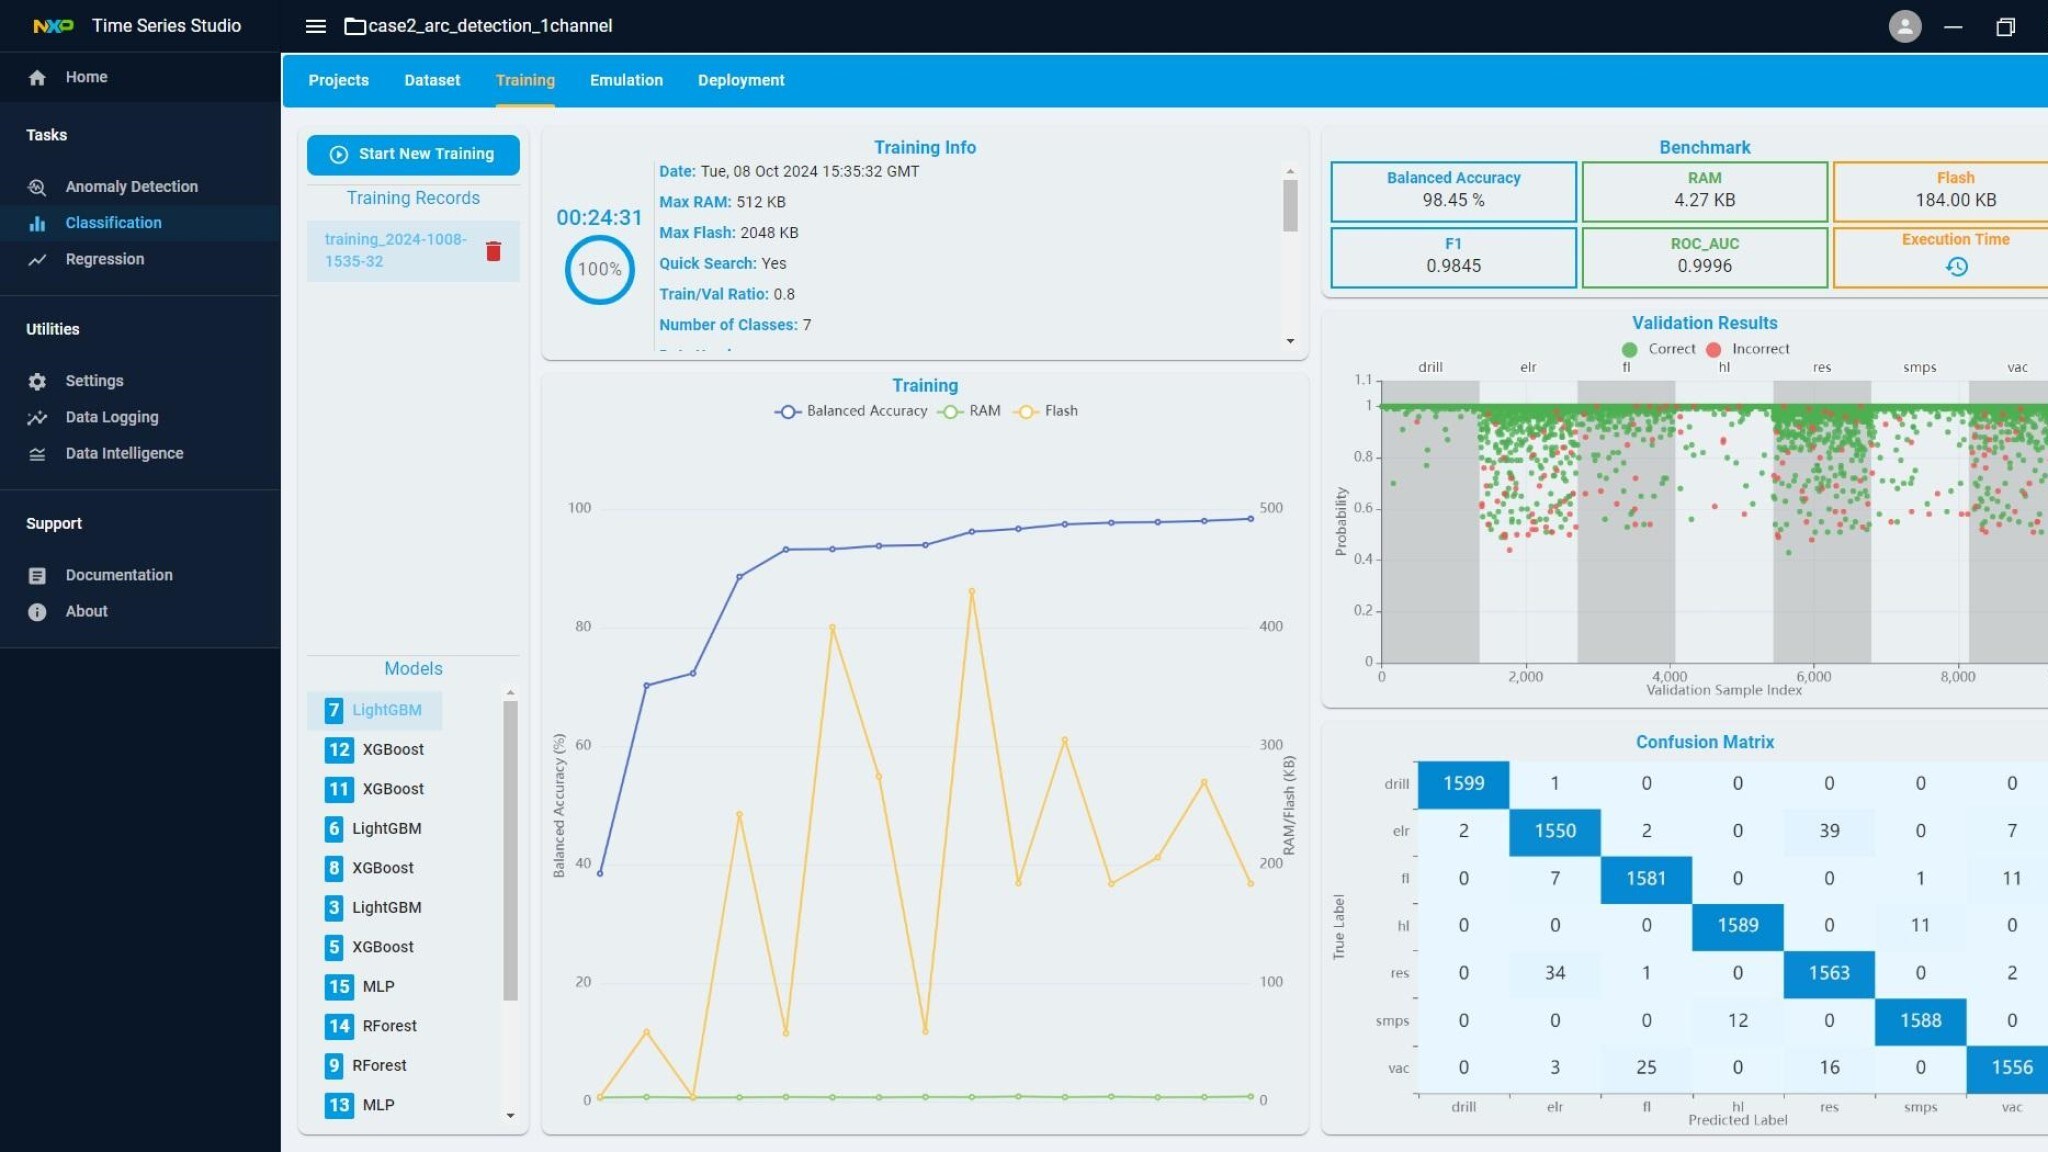Switch to the Emulation tab
This screenshot has width=2048, height=1152.
pos(626,80)
